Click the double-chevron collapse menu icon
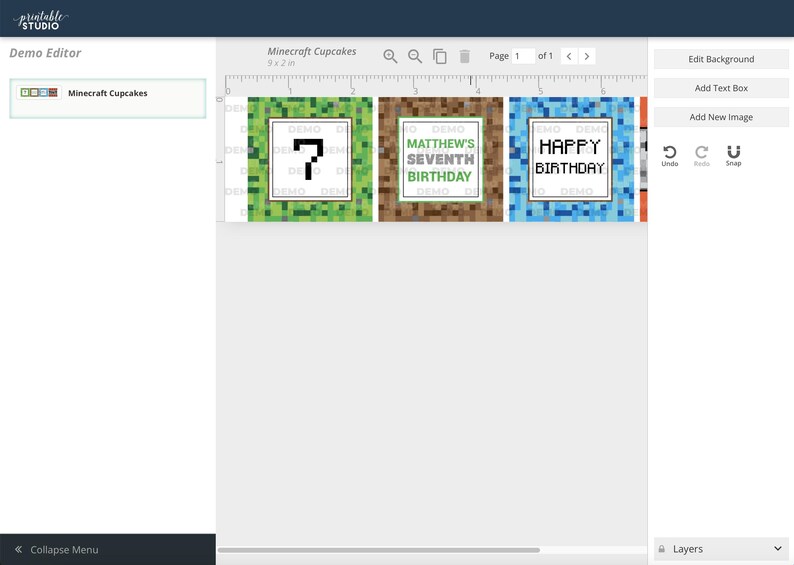Screen dimensions: 794x565 18,549
